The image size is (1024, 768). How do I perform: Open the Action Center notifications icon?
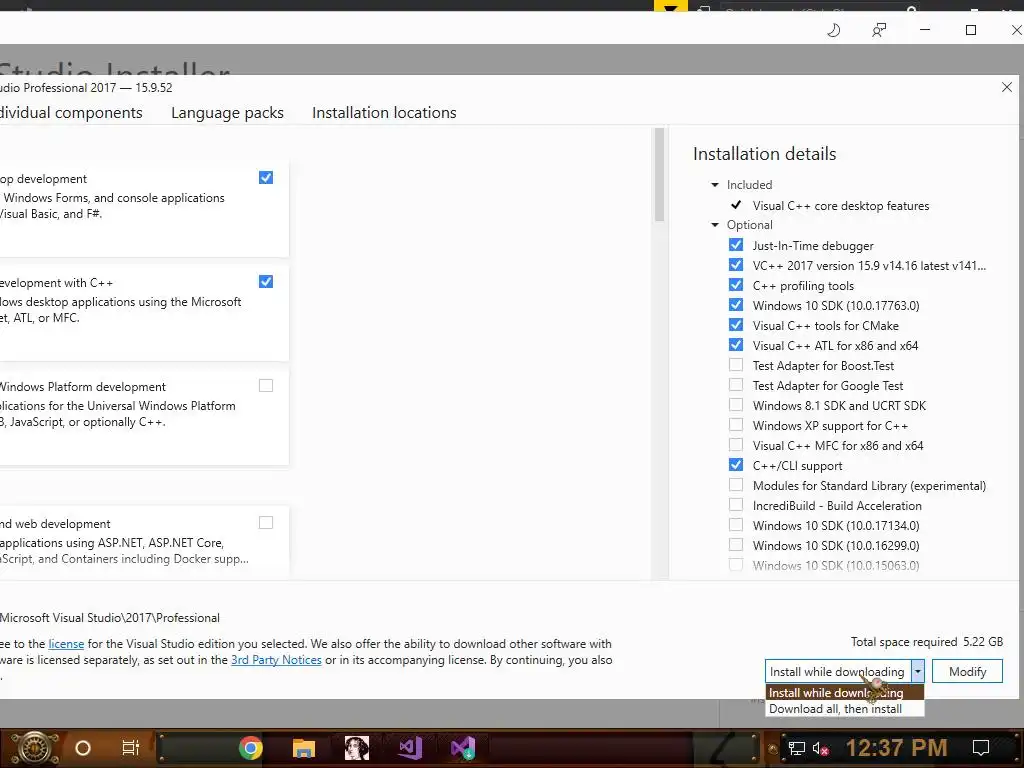[x=980, y=748]
